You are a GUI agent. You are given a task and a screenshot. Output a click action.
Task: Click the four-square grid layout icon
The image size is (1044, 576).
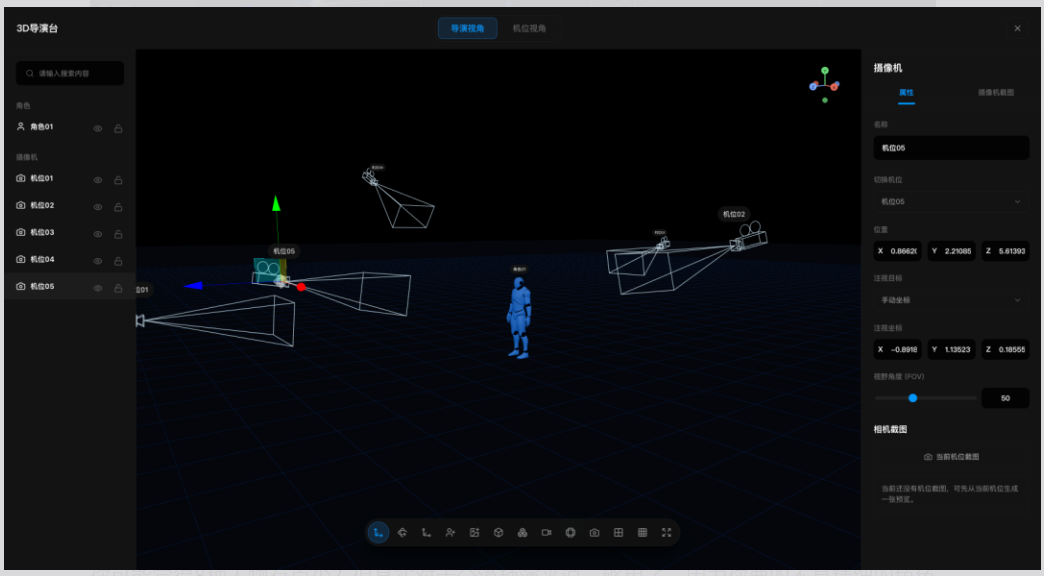(x=619, y=533)
